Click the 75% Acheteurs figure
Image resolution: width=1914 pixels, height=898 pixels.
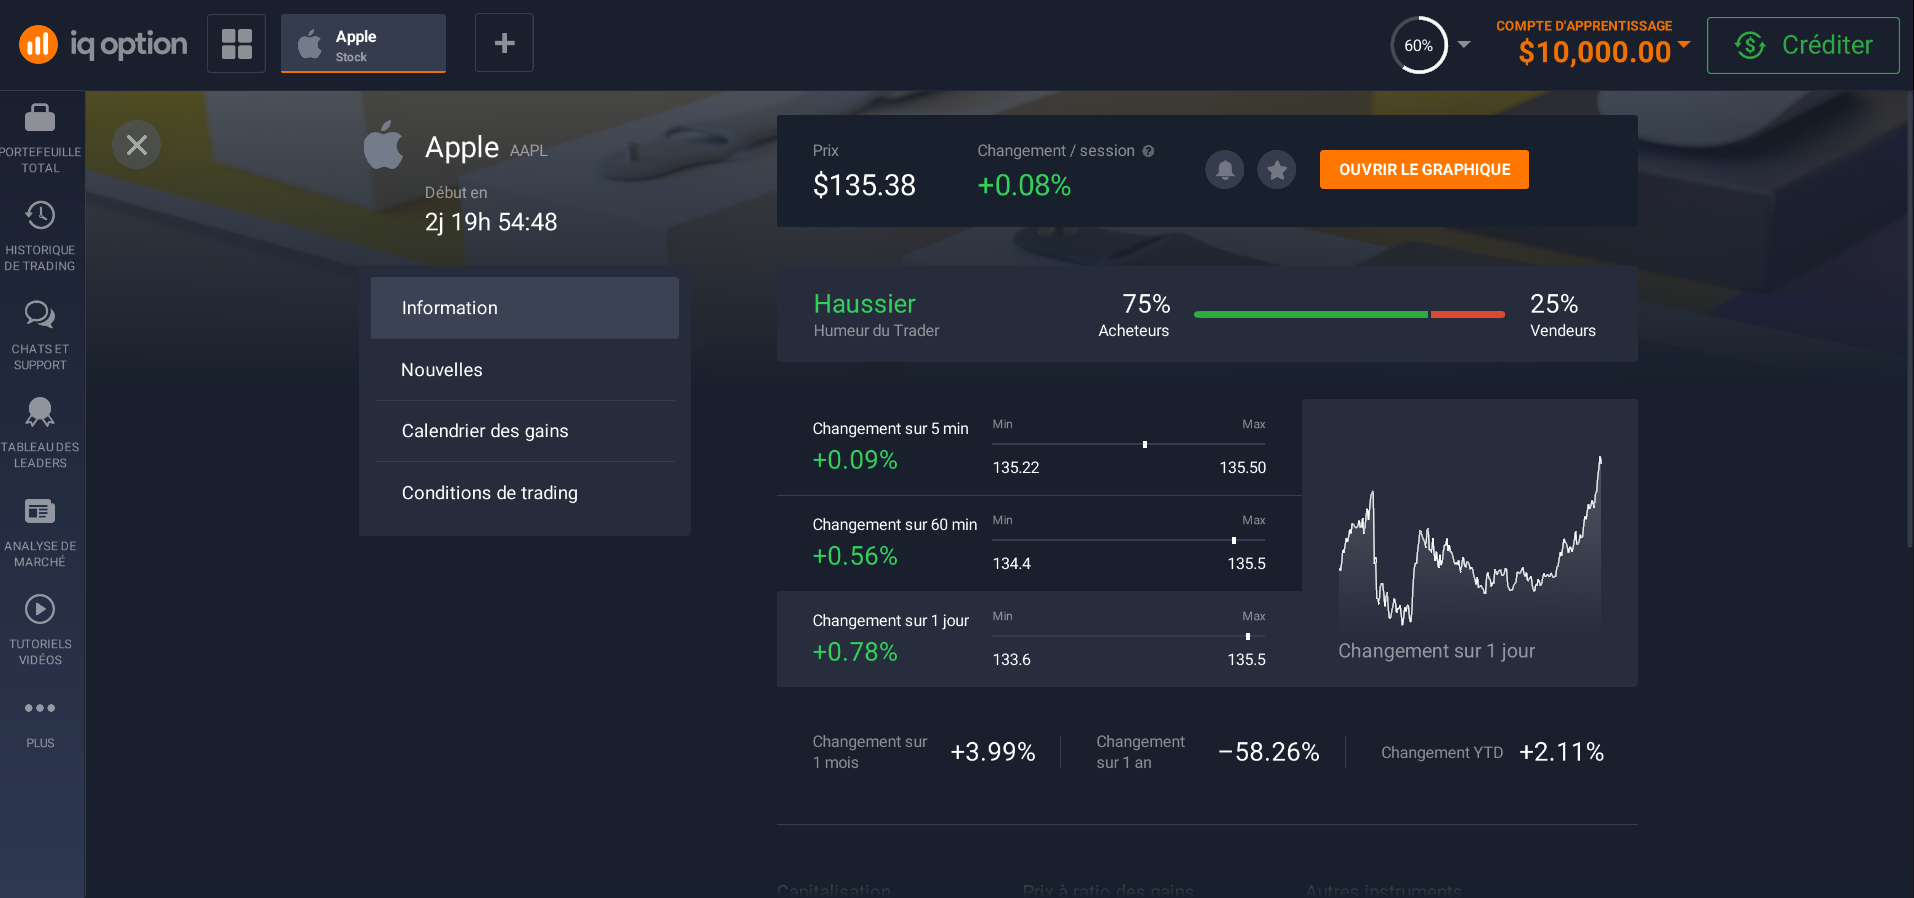1146,304
